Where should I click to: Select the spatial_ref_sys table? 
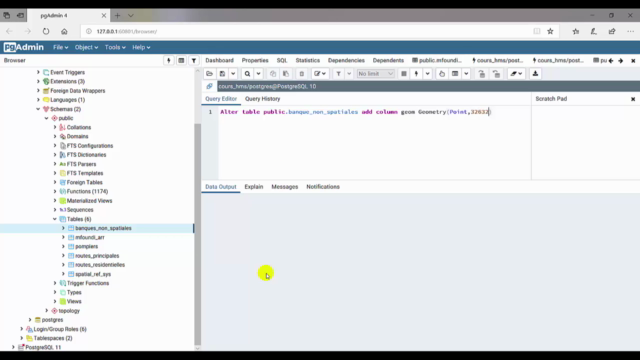coord(93,274)
